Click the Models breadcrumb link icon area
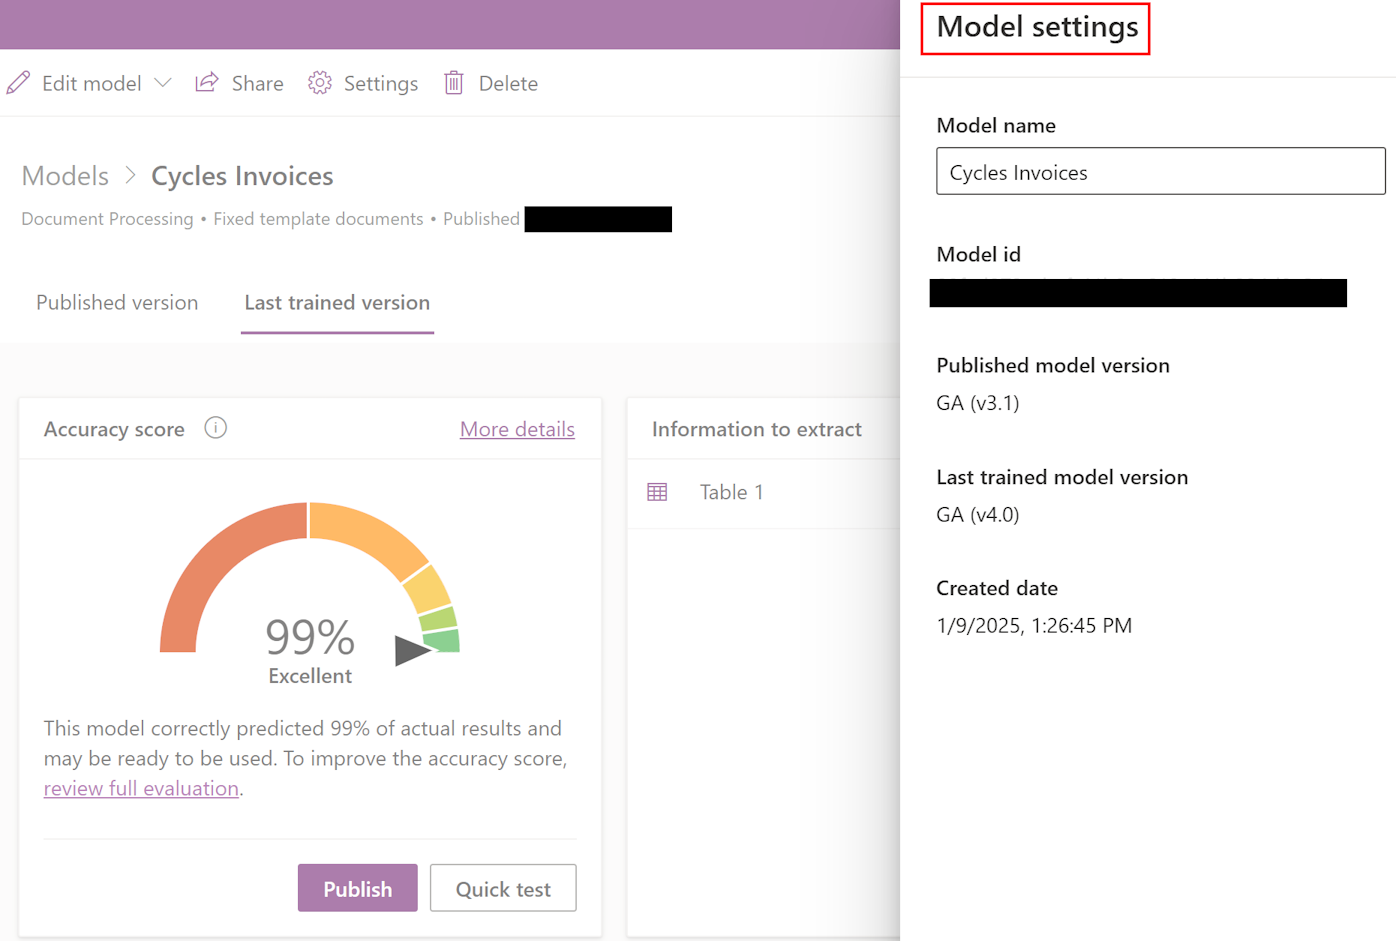 tap(64, 175)
